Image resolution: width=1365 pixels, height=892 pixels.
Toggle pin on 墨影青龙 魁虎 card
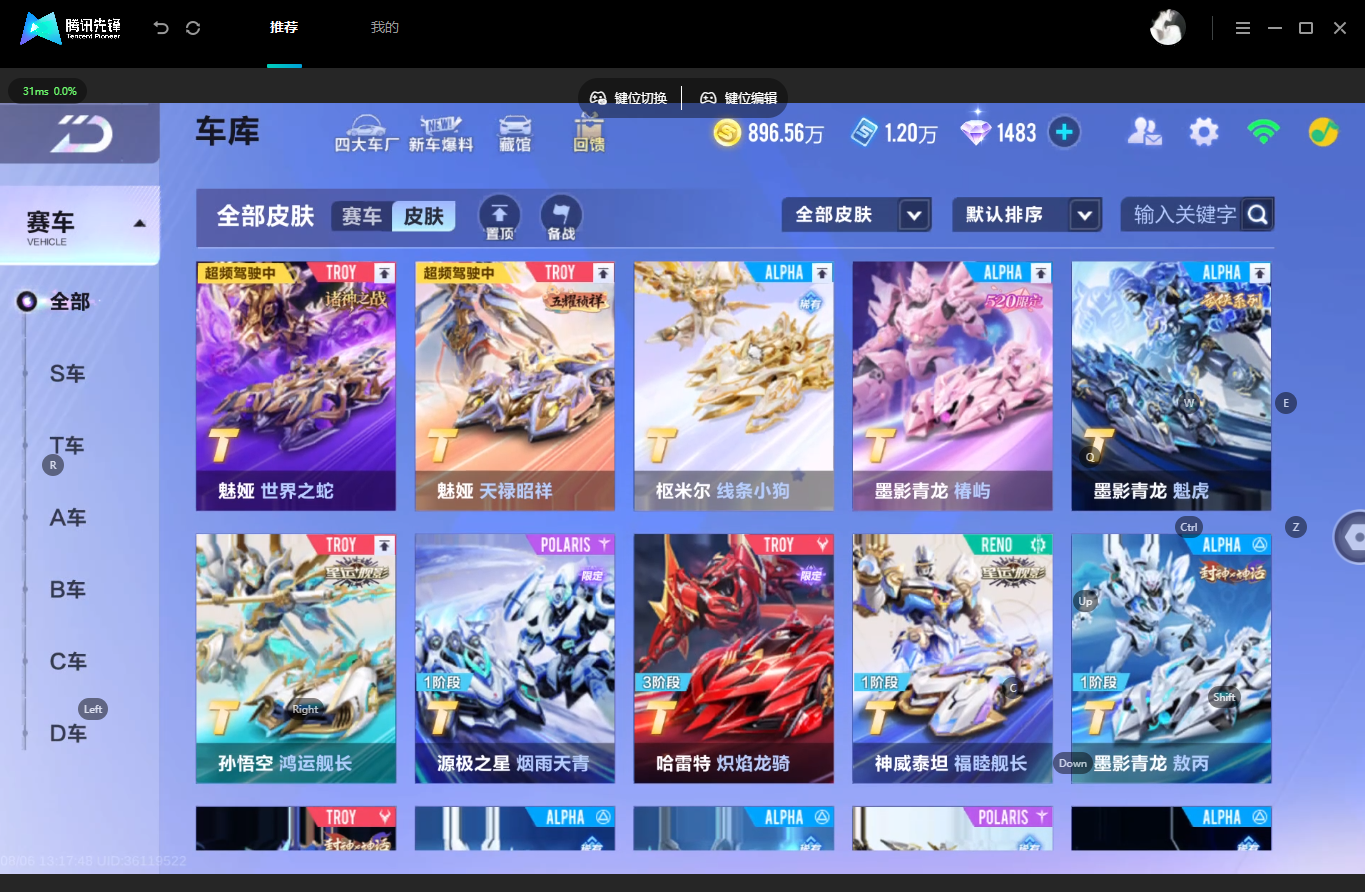tap(1260, 273)
